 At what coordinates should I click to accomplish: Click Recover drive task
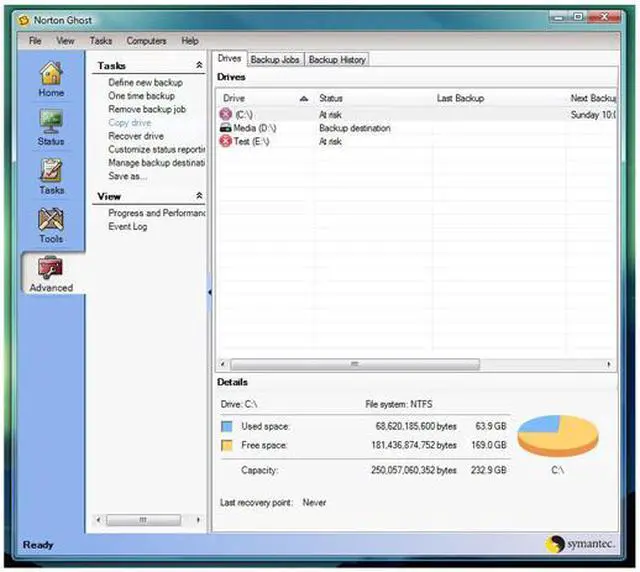tap(136, 136)
